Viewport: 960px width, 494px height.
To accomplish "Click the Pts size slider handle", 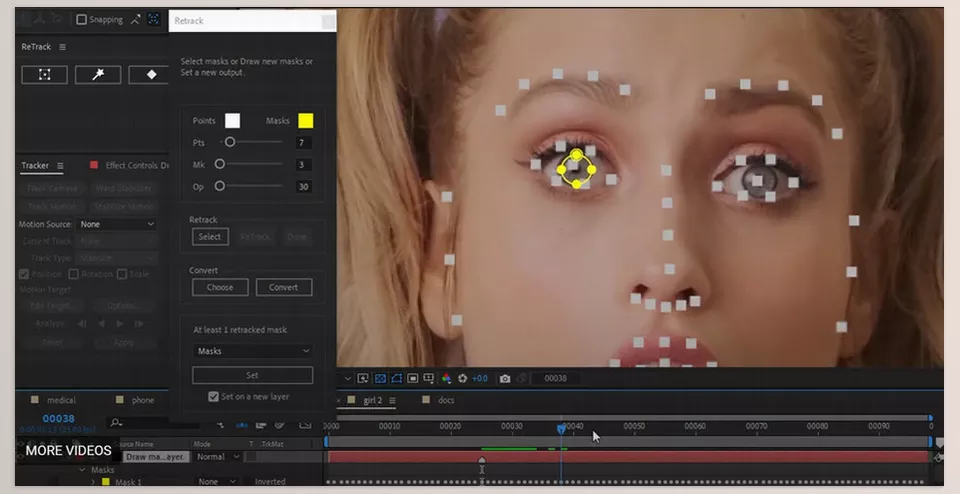I will pyautogui.click(x=230, y=142).
